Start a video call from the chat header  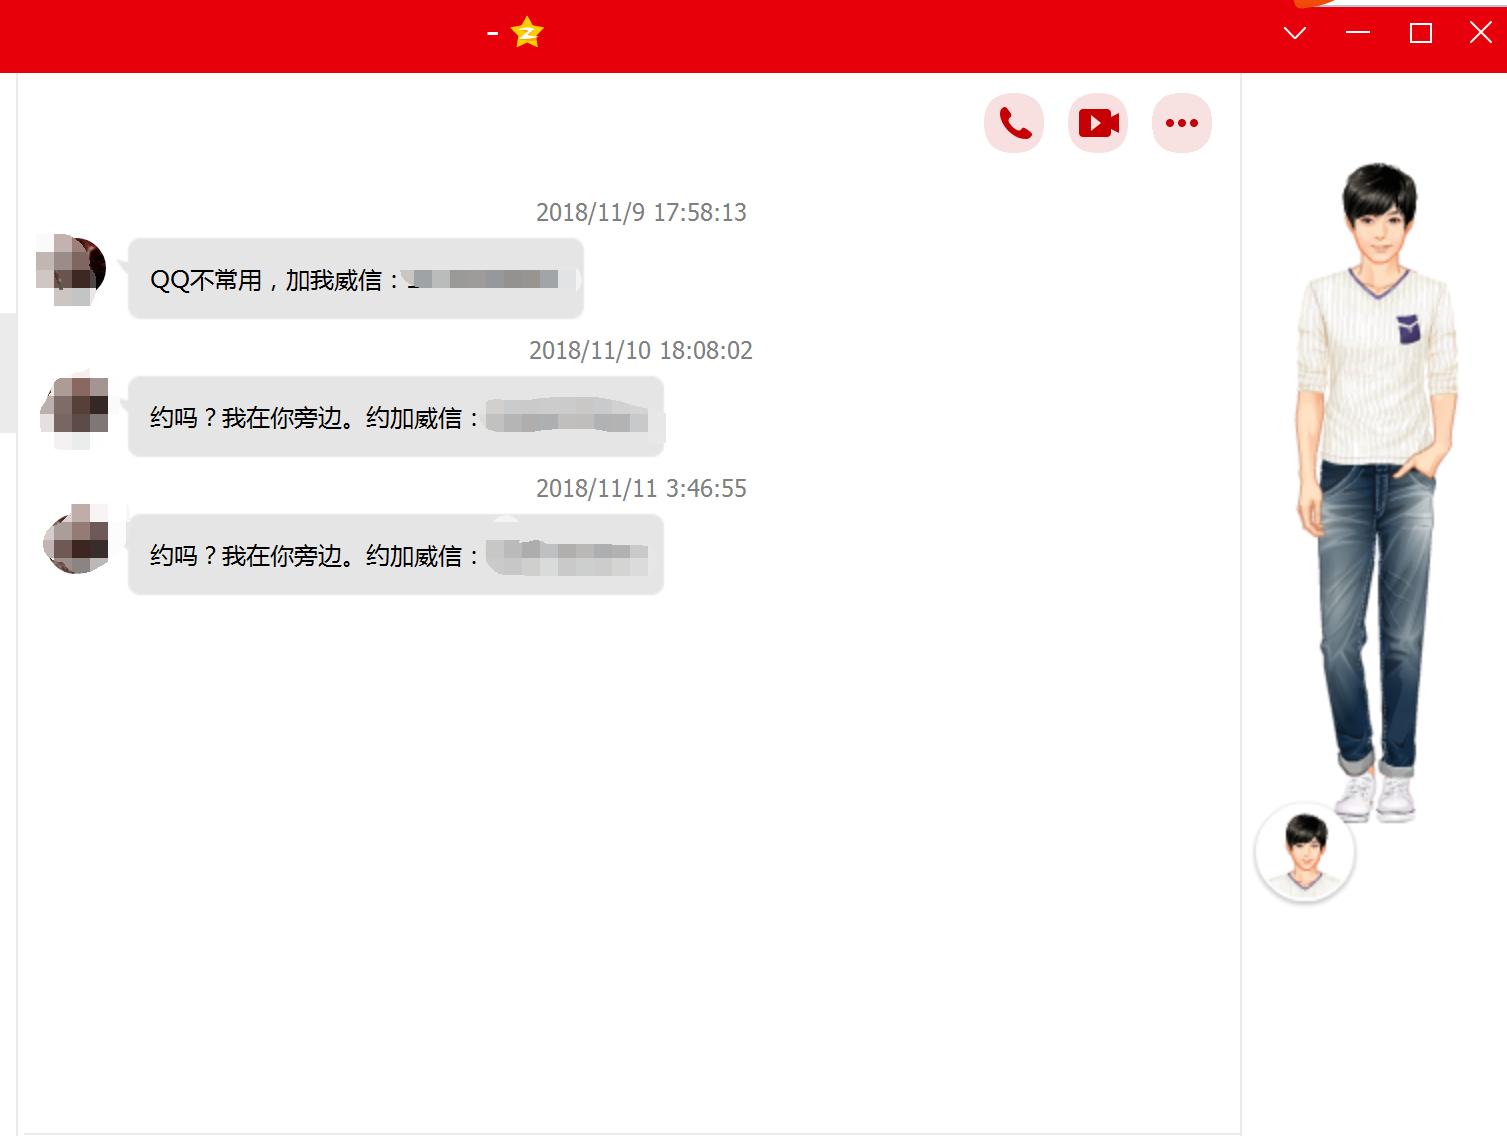click(1097, 122)
